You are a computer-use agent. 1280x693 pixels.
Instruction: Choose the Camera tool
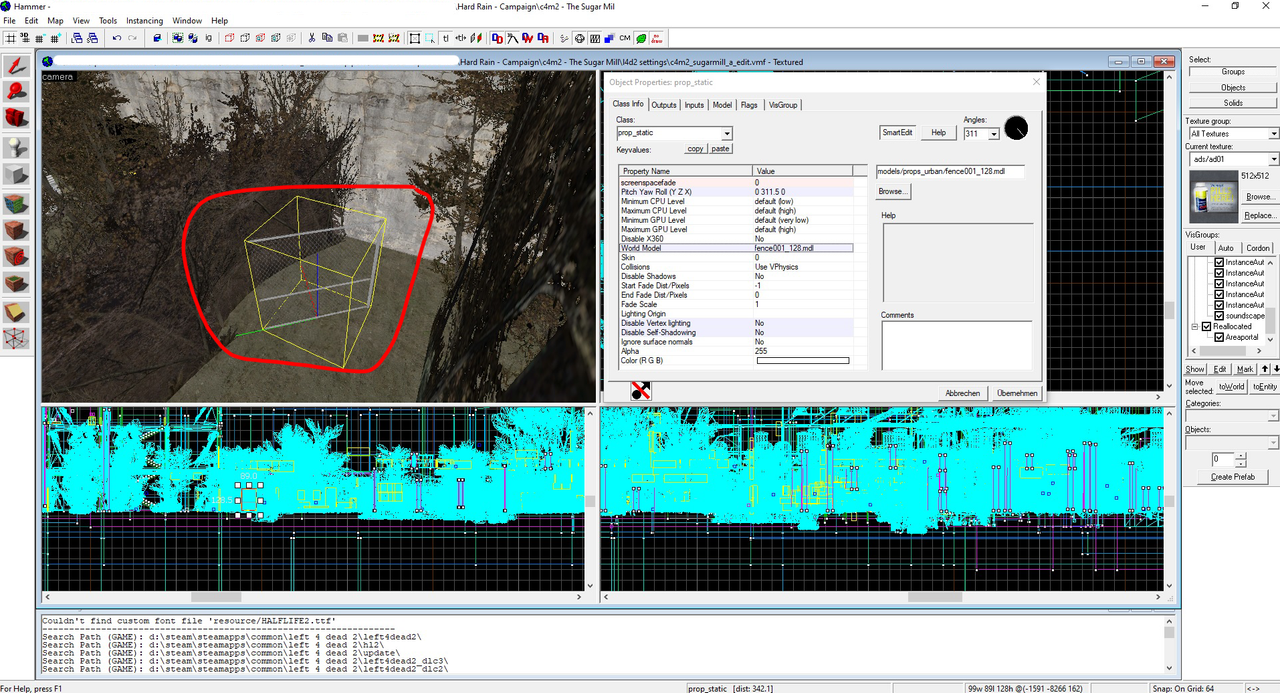(x=16, y=117)
